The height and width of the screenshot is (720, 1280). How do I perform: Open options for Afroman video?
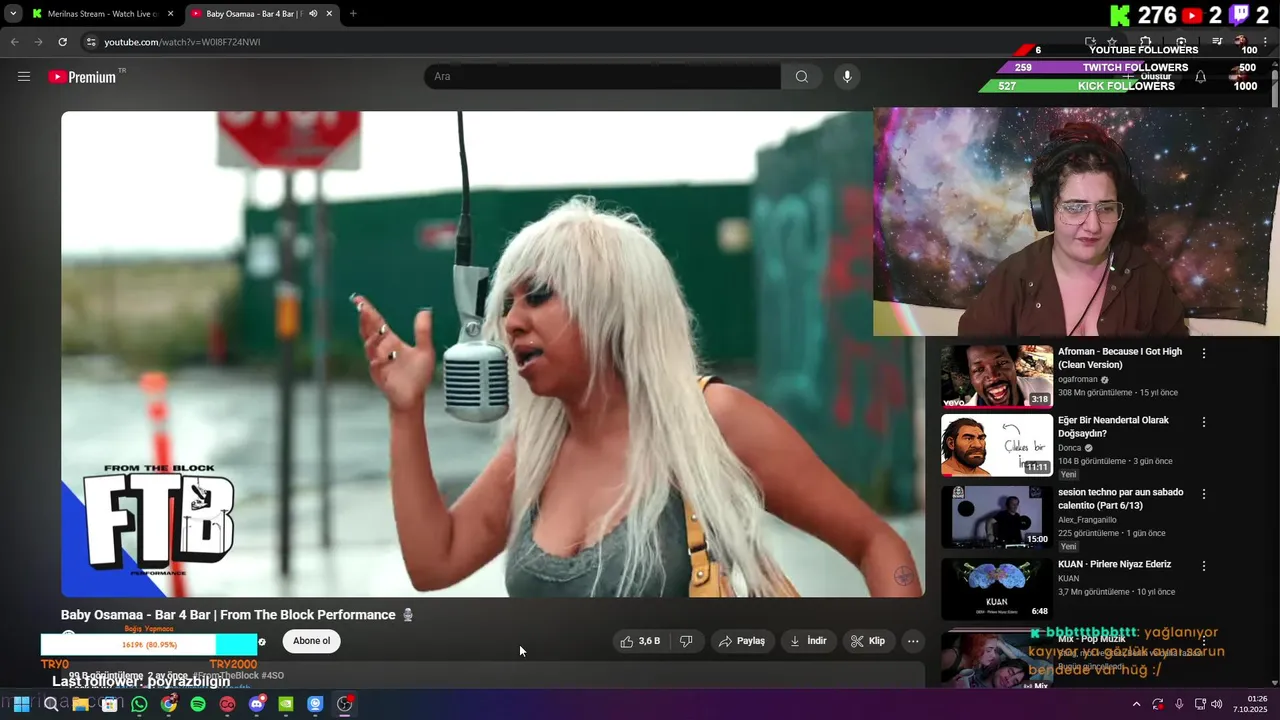point(1204,353)
